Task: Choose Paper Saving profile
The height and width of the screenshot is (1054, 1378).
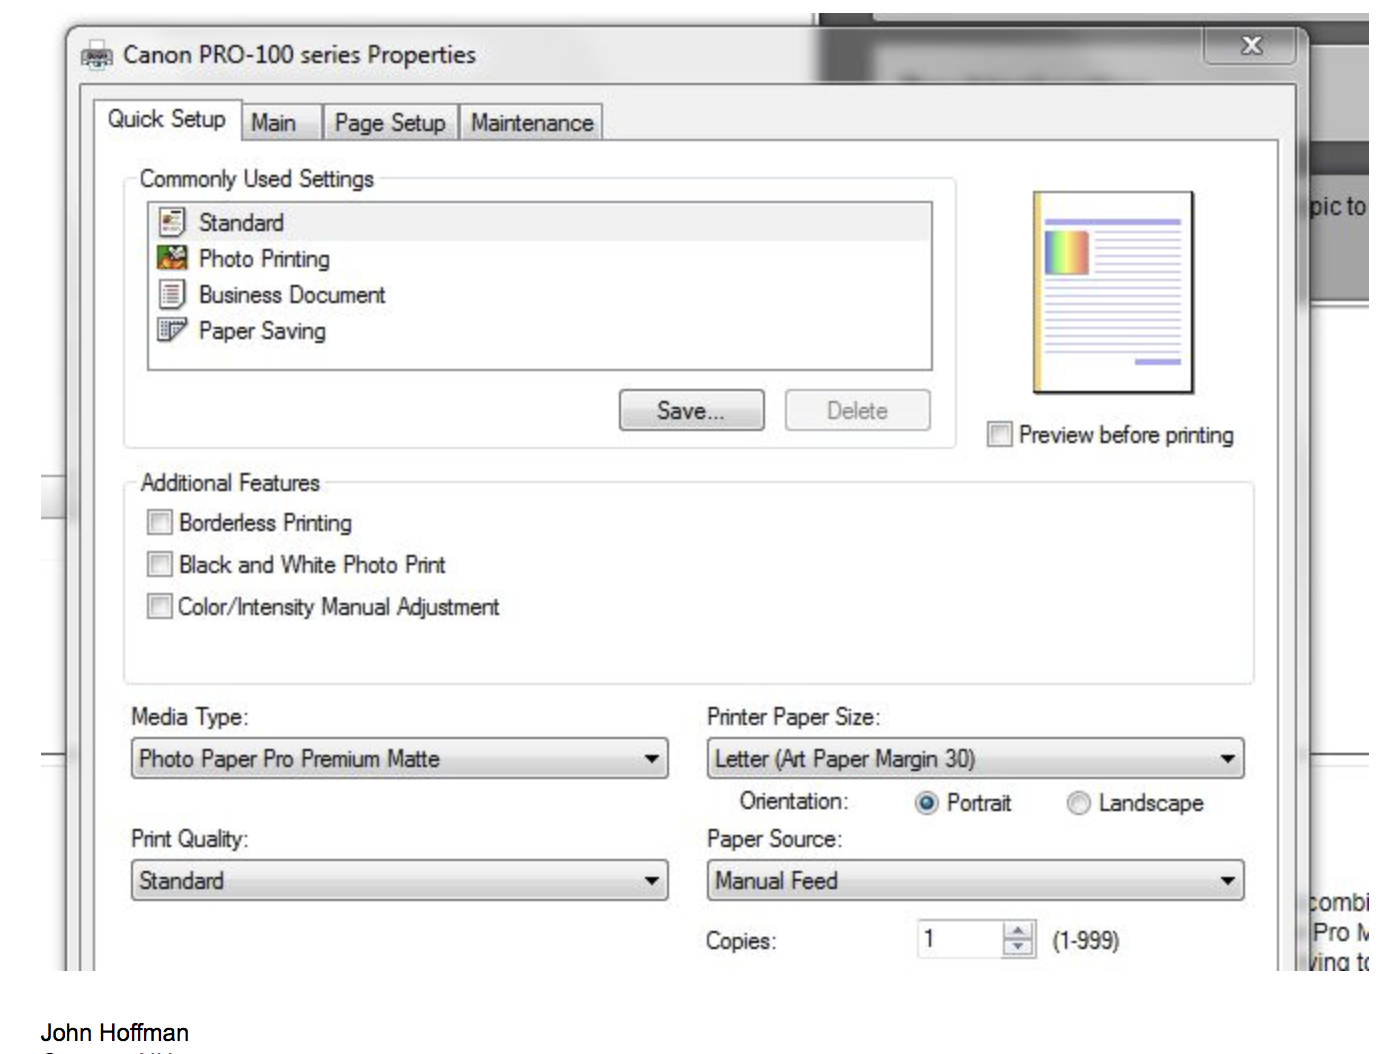Action: click(x=540, y=330)
